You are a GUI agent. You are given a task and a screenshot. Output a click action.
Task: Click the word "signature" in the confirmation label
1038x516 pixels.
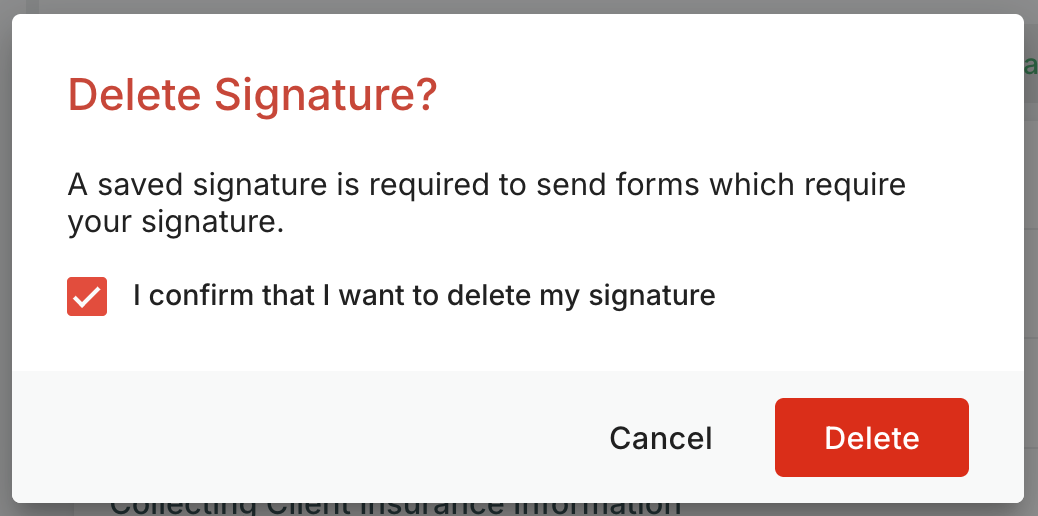652,296
